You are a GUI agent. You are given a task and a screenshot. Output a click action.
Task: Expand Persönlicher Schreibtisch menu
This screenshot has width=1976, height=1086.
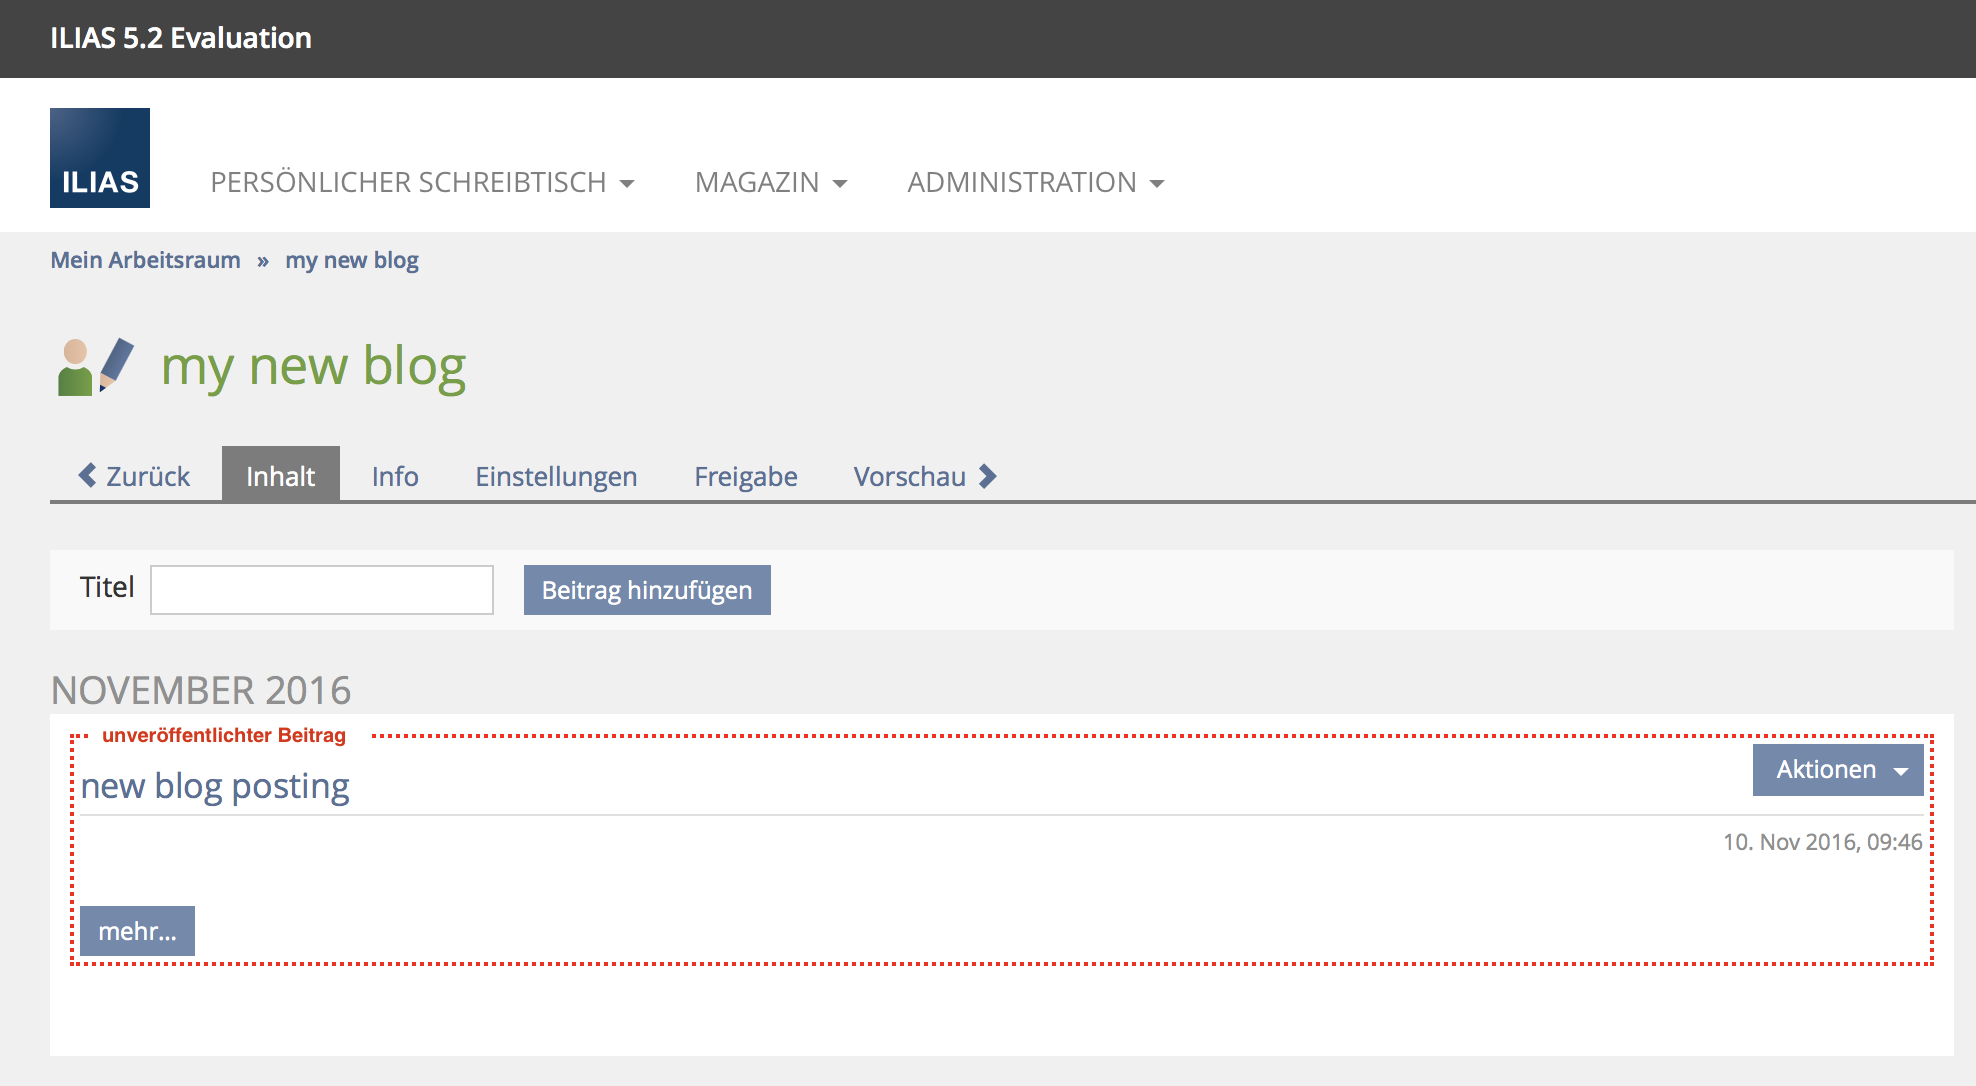pos(421,182)
